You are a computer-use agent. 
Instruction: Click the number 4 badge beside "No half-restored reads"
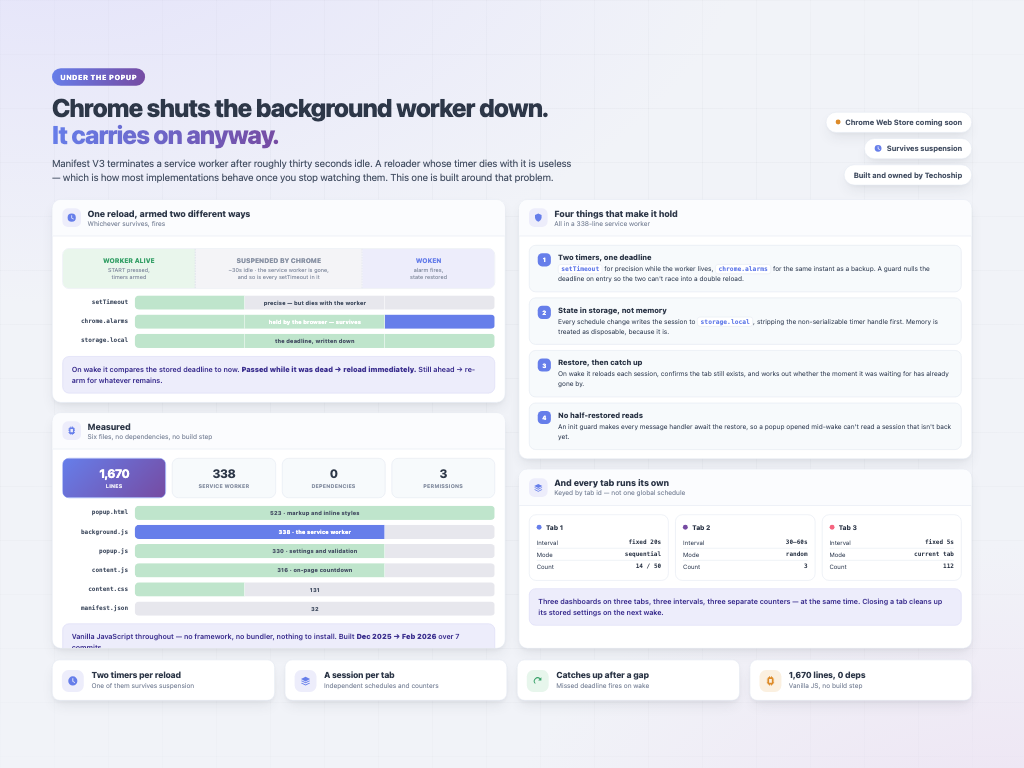coord(544,417)
